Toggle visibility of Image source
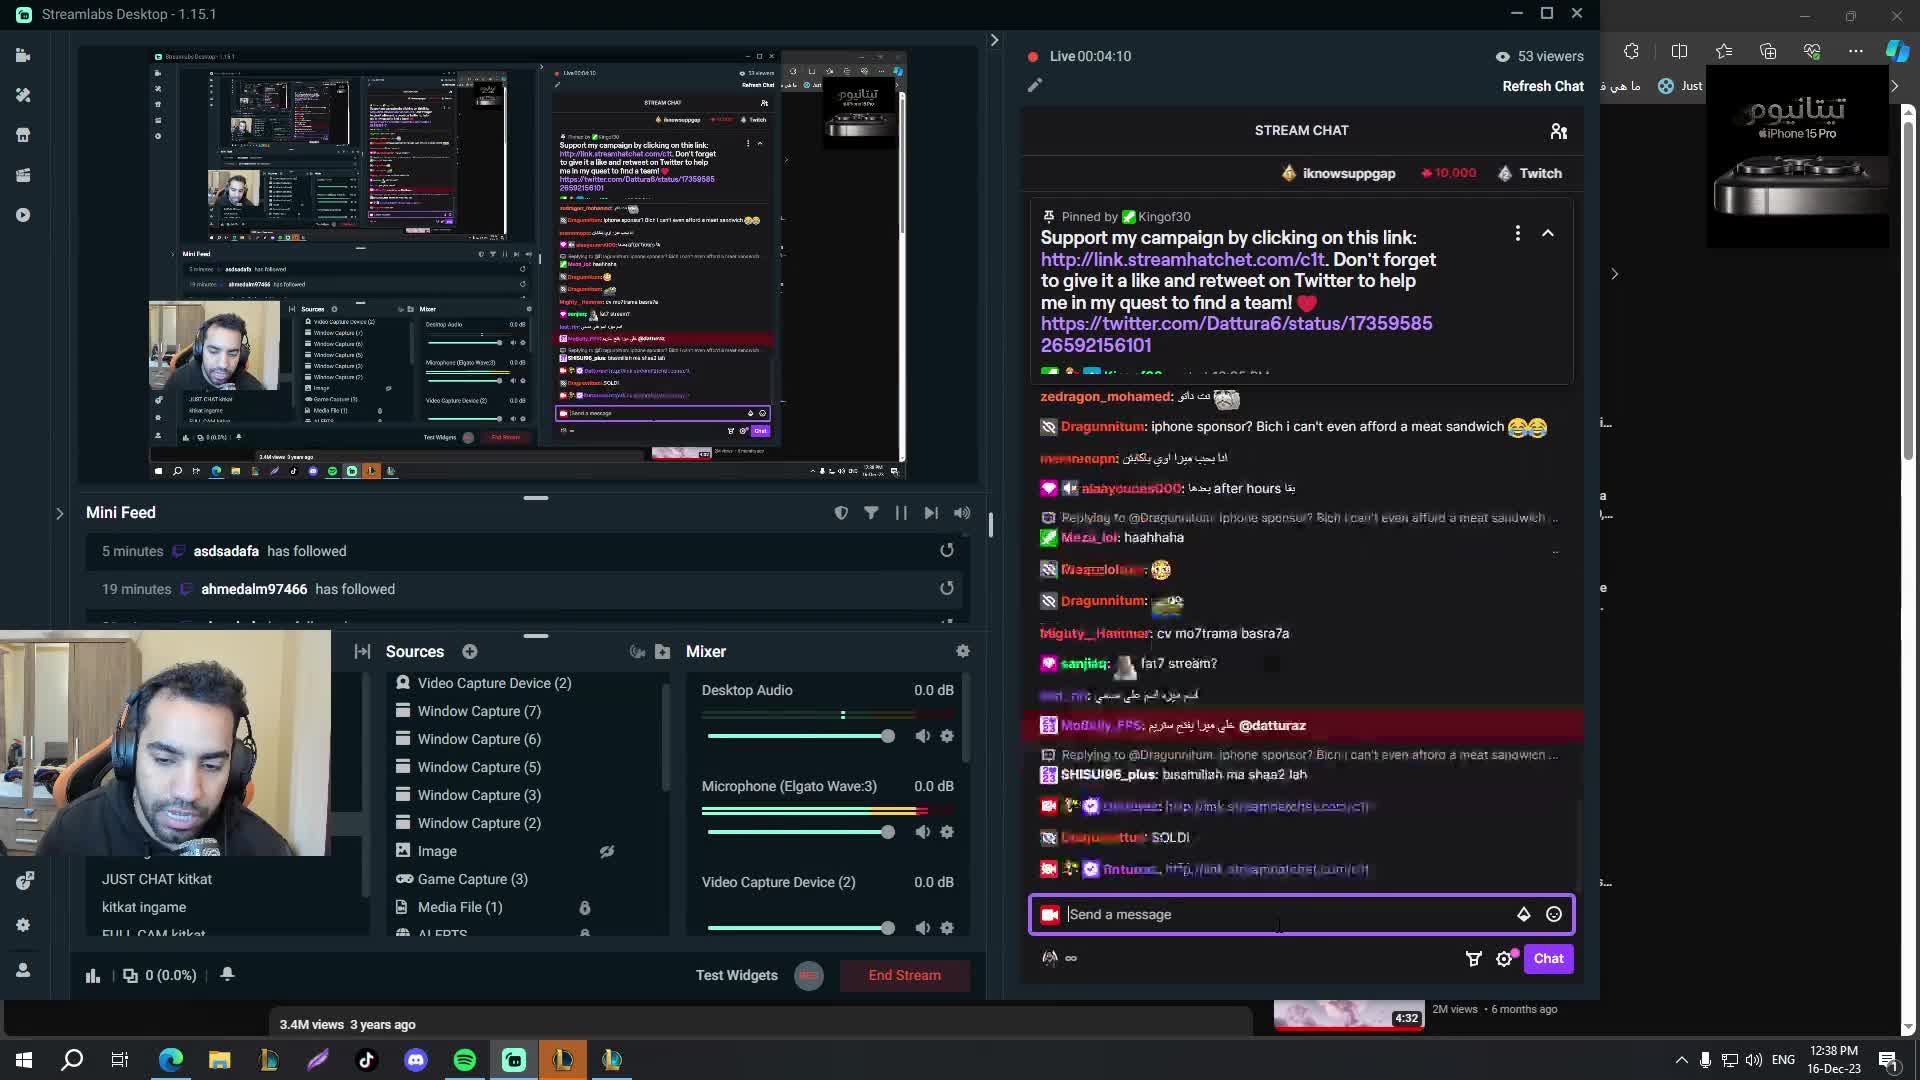1920x1080 pixels. [x=606, y=851]
